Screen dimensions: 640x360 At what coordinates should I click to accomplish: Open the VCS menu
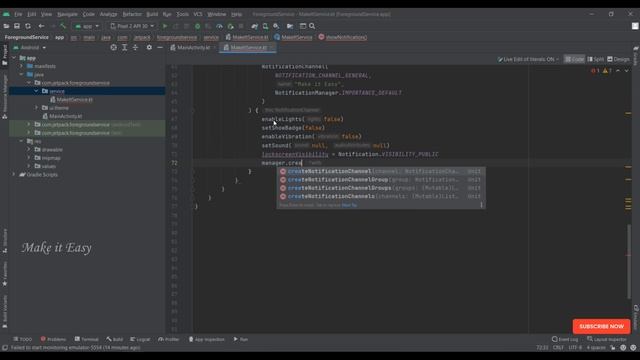pos(198,14)
